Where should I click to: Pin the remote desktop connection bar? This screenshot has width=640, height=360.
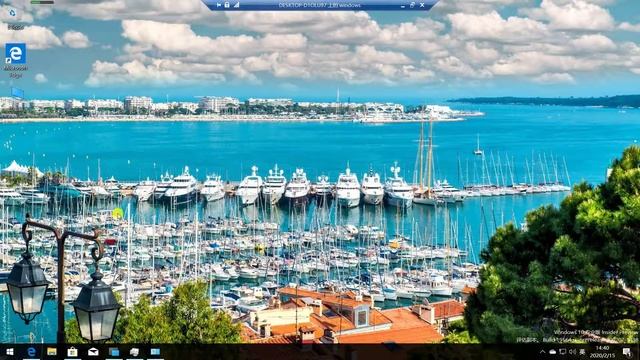tap(219, 5)
